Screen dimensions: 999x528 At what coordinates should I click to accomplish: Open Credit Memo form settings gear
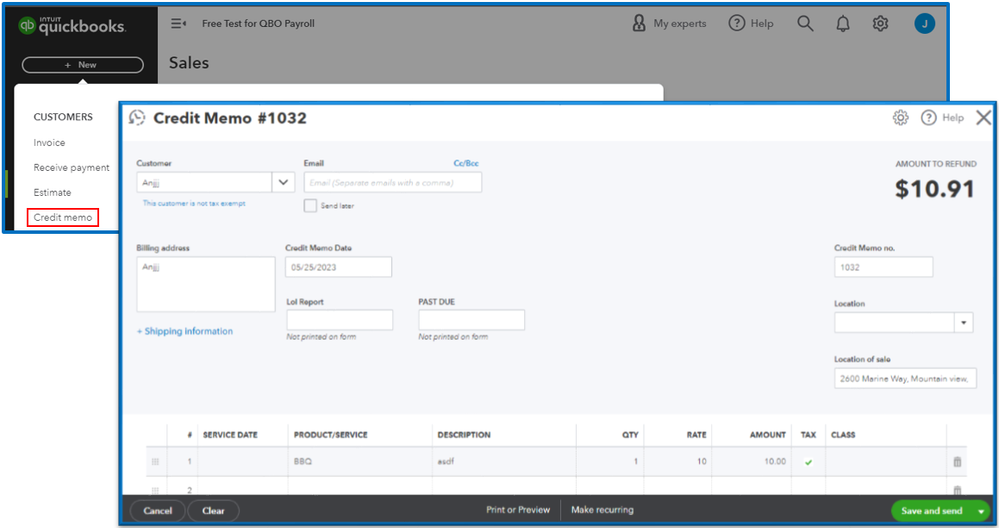point(900,118)
